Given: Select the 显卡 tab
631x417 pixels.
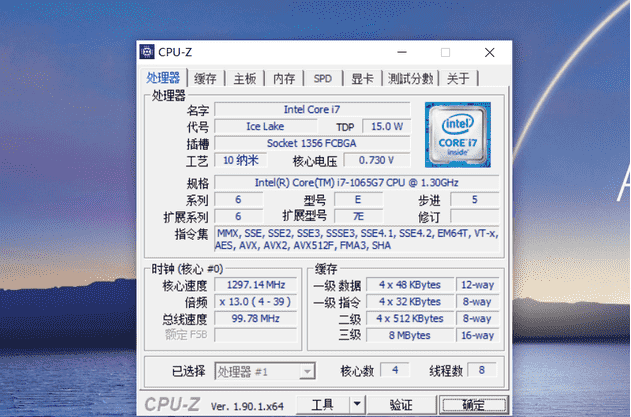Looking at the screenshot, I should pos(362,78).
